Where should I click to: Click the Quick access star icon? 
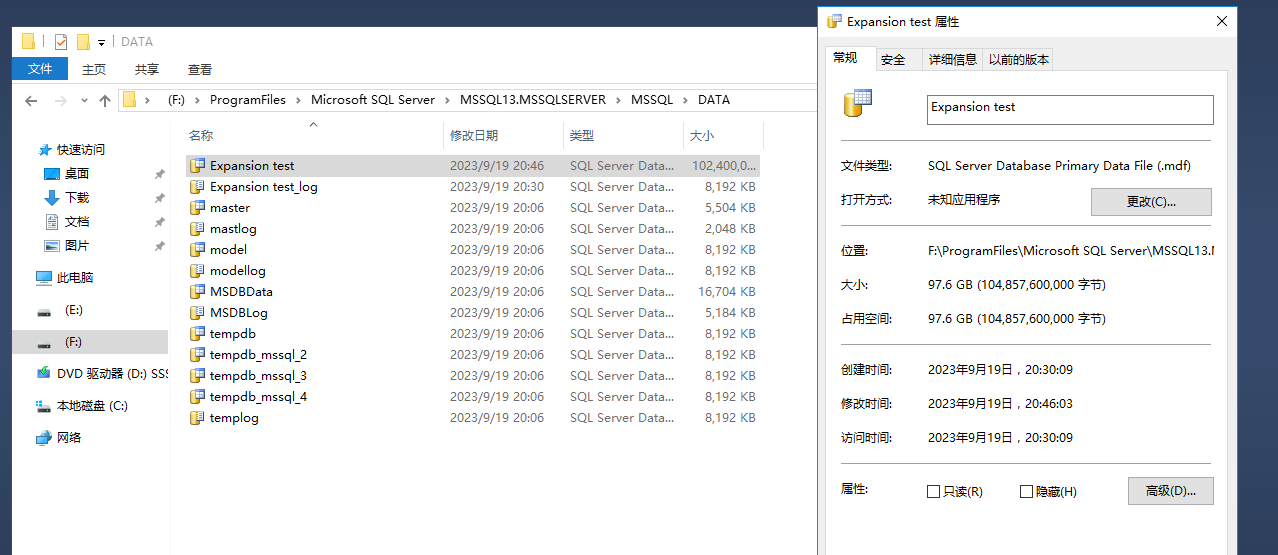click(45, 150)
